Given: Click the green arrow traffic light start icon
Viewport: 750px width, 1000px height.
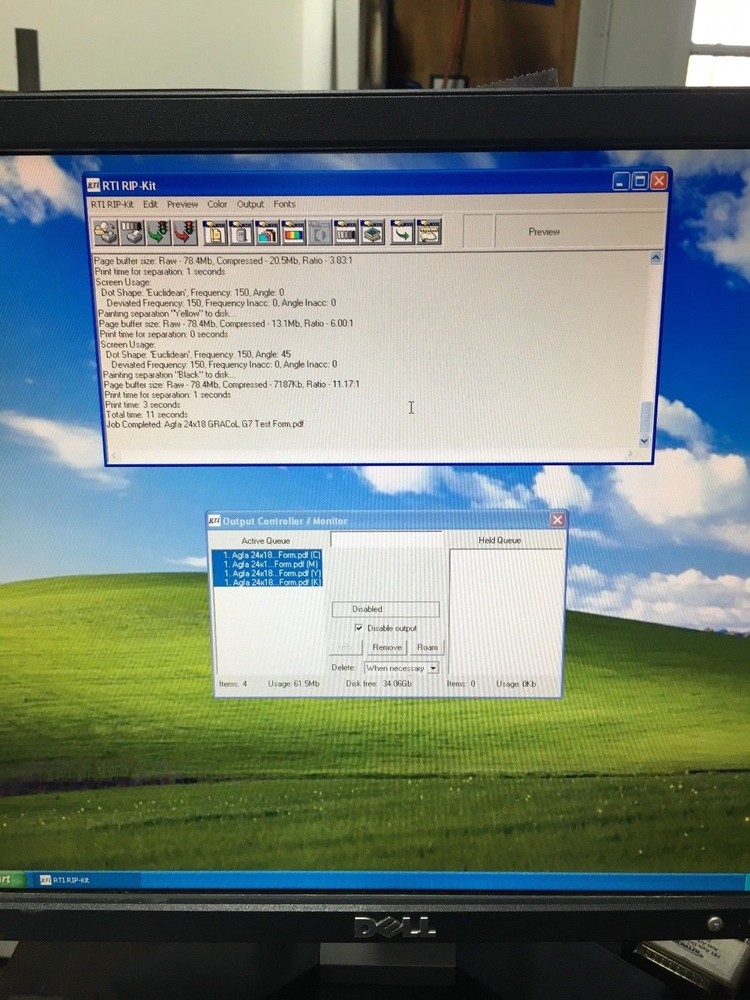Looking at the screenshot, I should (159, 232).
